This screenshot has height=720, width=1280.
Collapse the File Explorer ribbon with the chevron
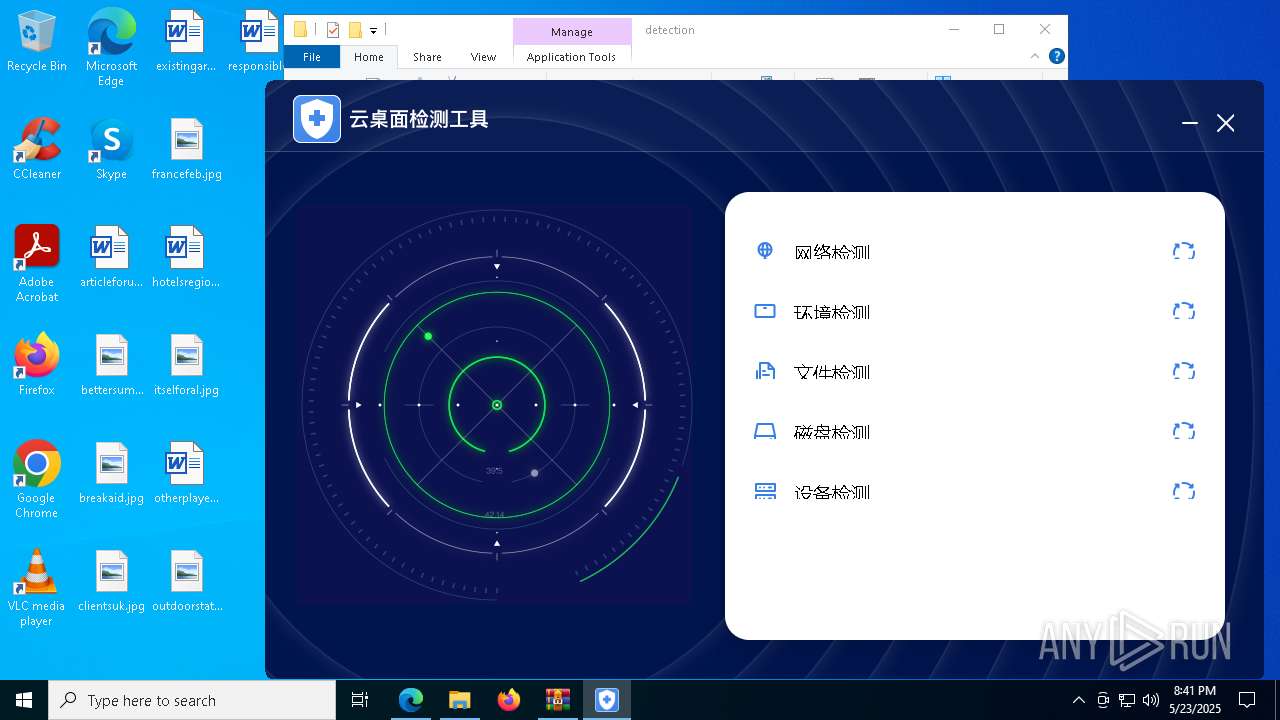1036,57
